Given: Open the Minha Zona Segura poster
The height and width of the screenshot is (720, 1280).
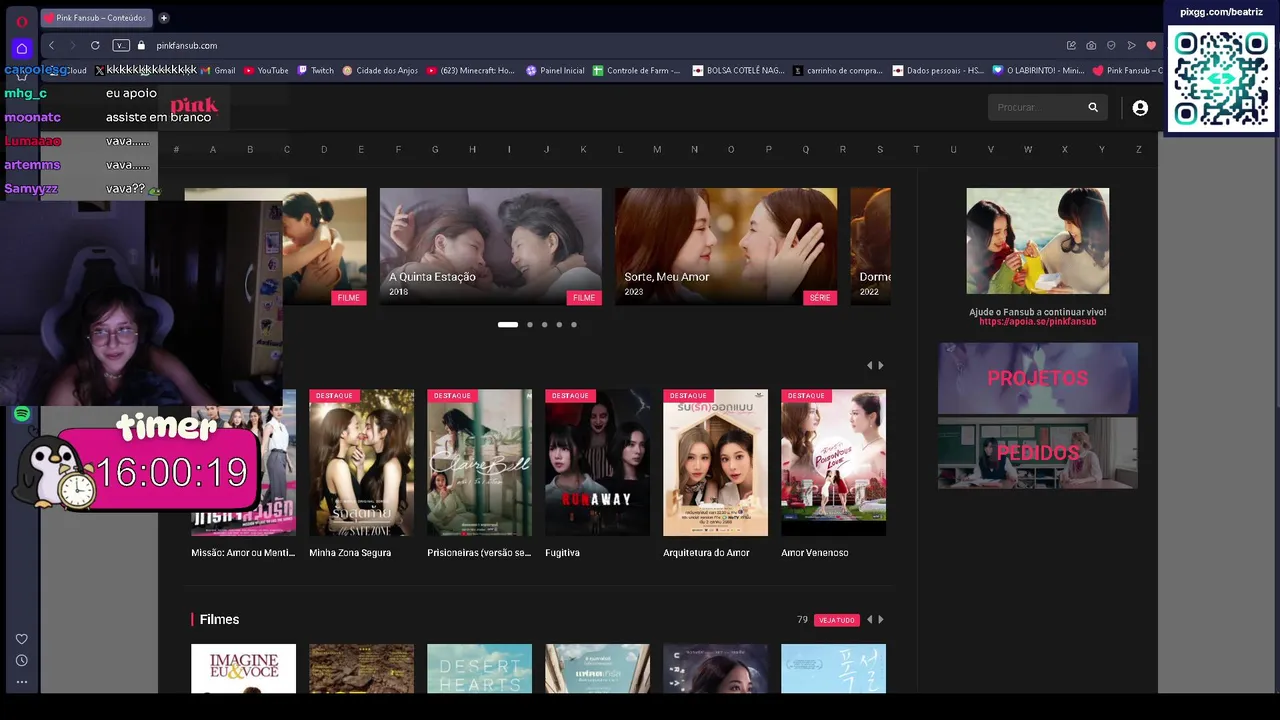Looking at the screenshot, I should coord(361,463).
